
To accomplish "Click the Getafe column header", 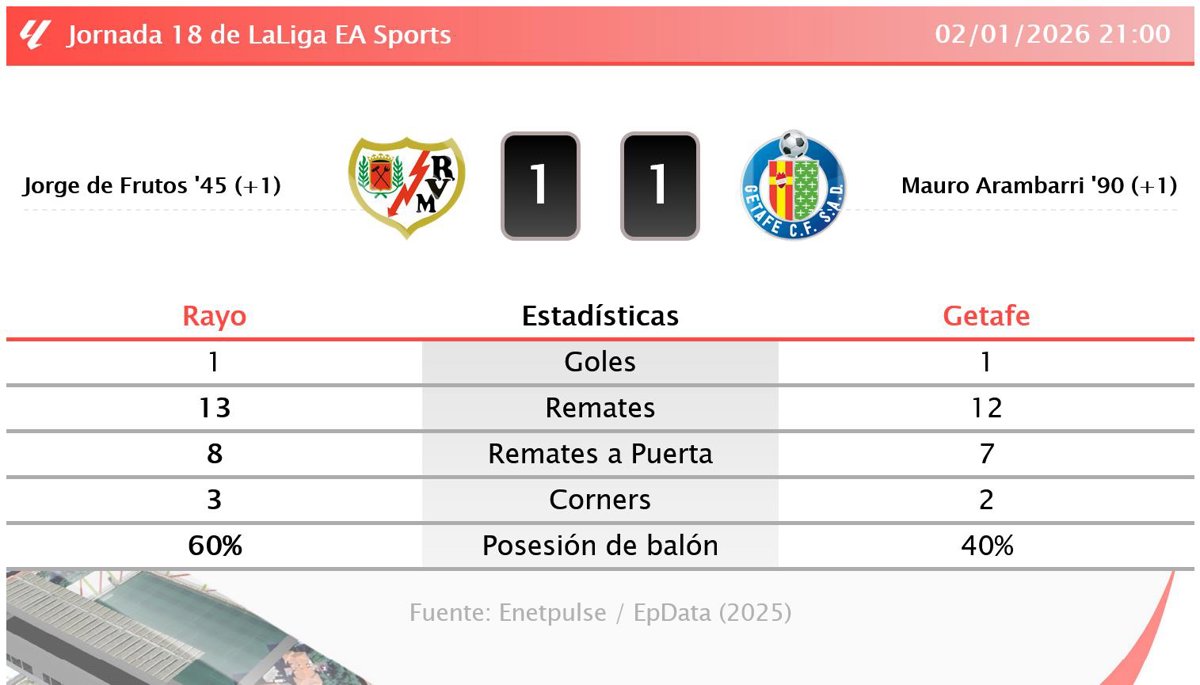I will (x=986, y=316).
